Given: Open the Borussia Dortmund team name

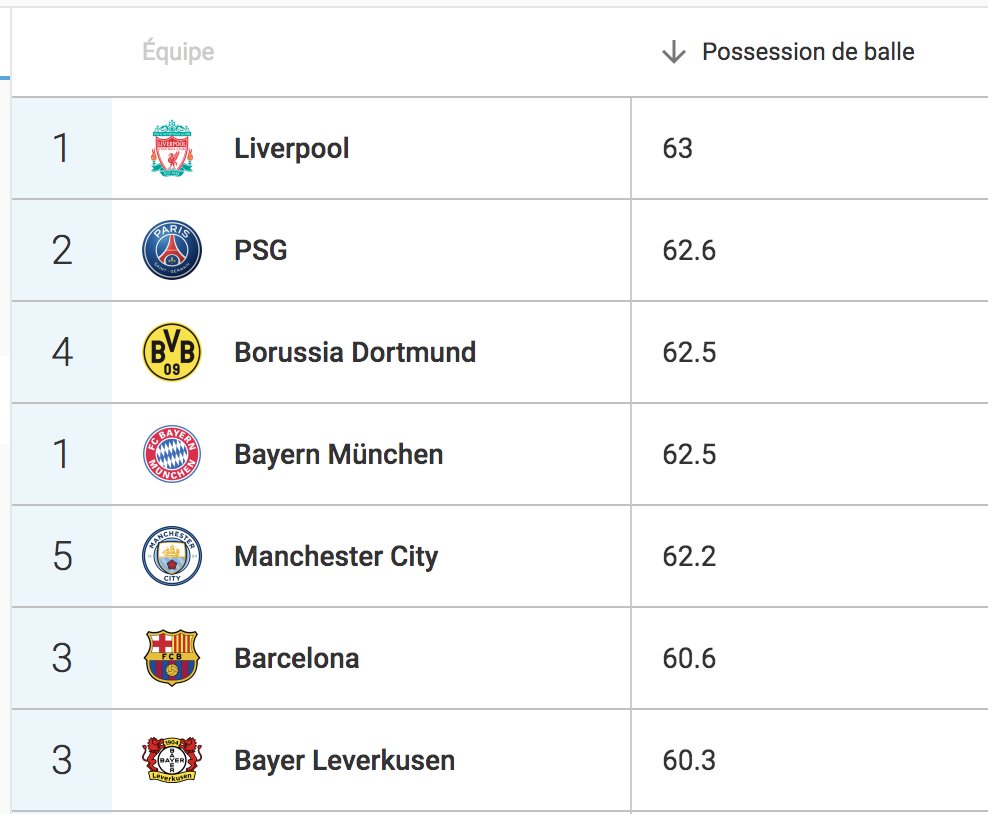Looking at the screenshot, I should [355, 352].
